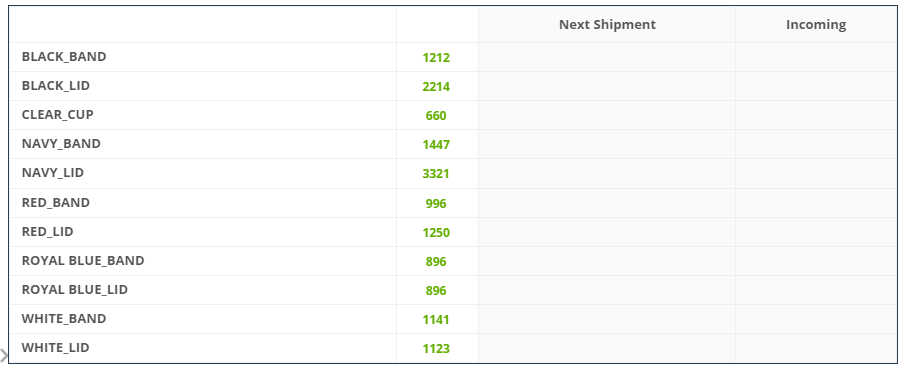Click the Next Shipment cell for WHITE_LID

tap(607, 348)
